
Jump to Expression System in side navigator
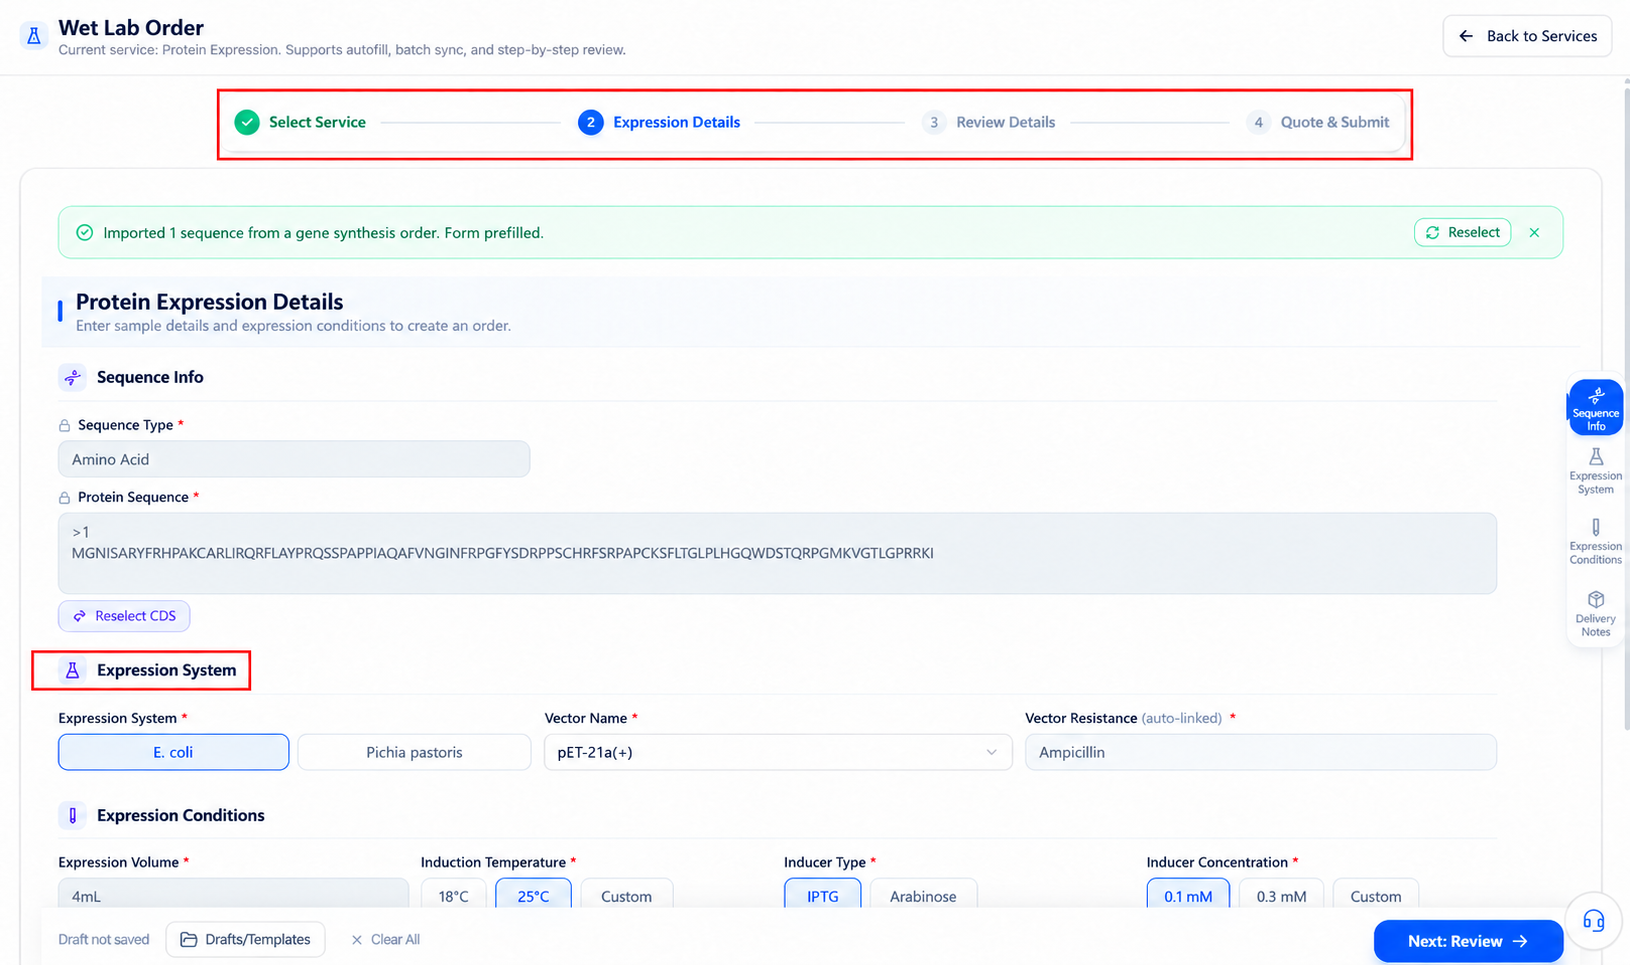click(x=1596, y=471)
